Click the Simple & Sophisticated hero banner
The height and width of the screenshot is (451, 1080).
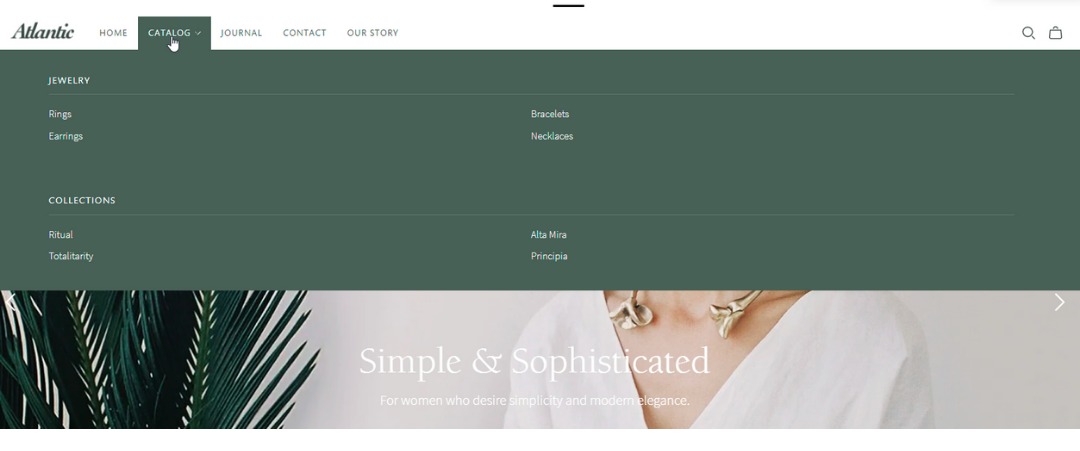pyautogui.click(x=534, y=361)
